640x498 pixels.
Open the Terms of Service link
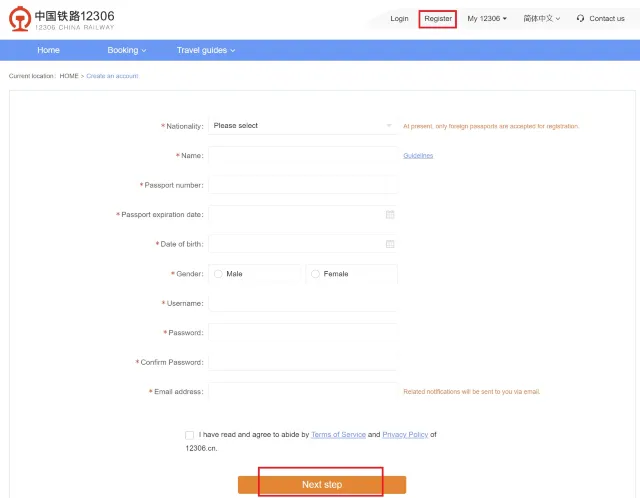click(x=338, y=435)
